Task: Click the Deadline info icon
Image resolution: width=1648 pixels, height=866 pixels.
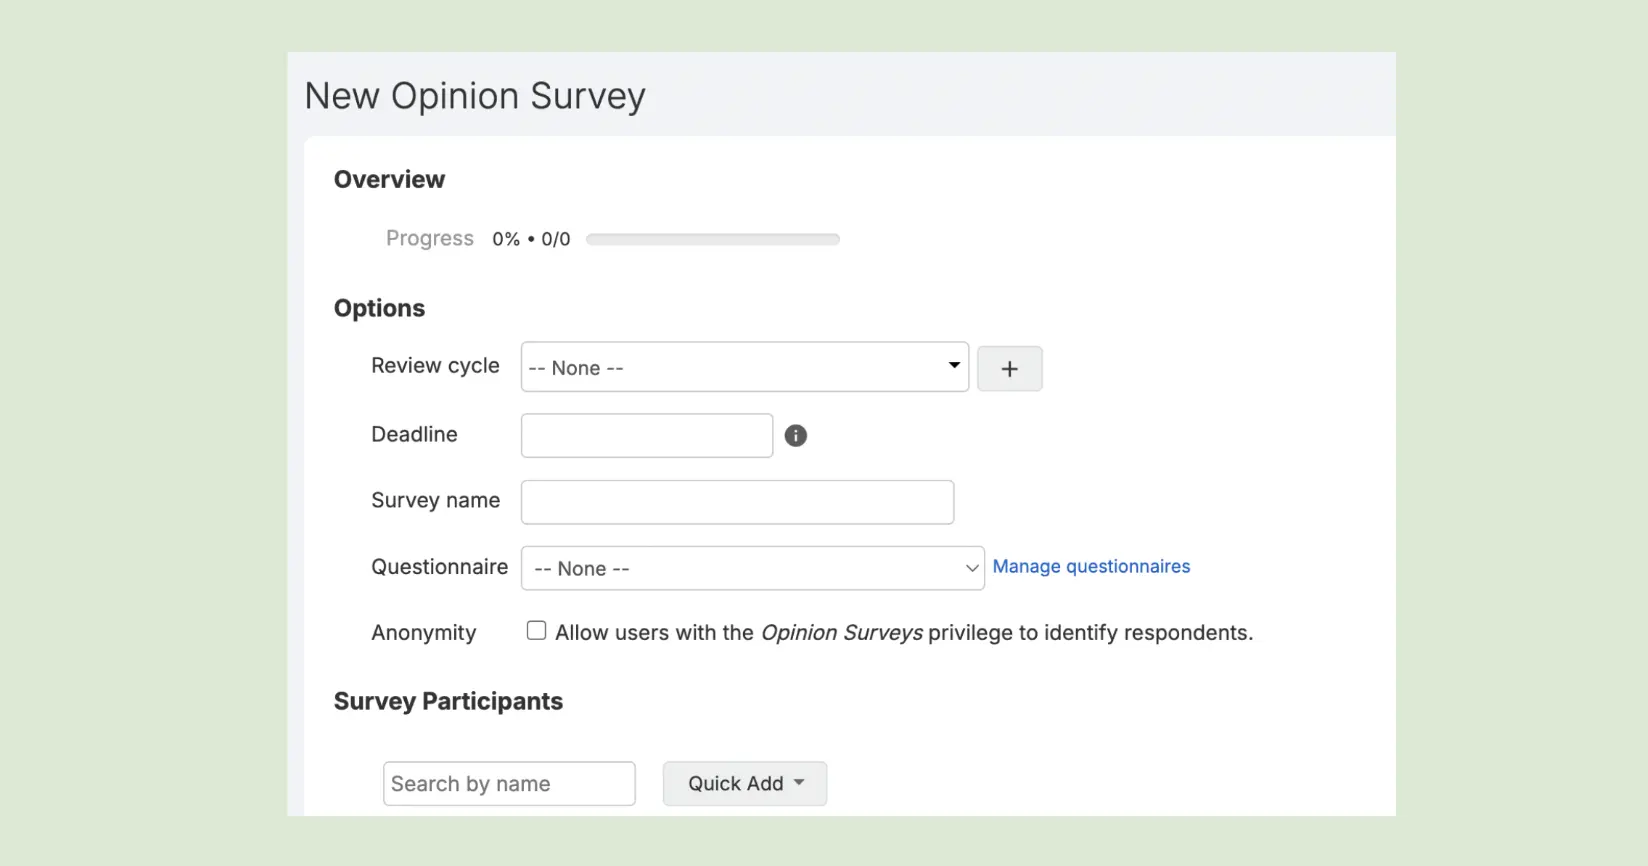Action: coord(795,435)
